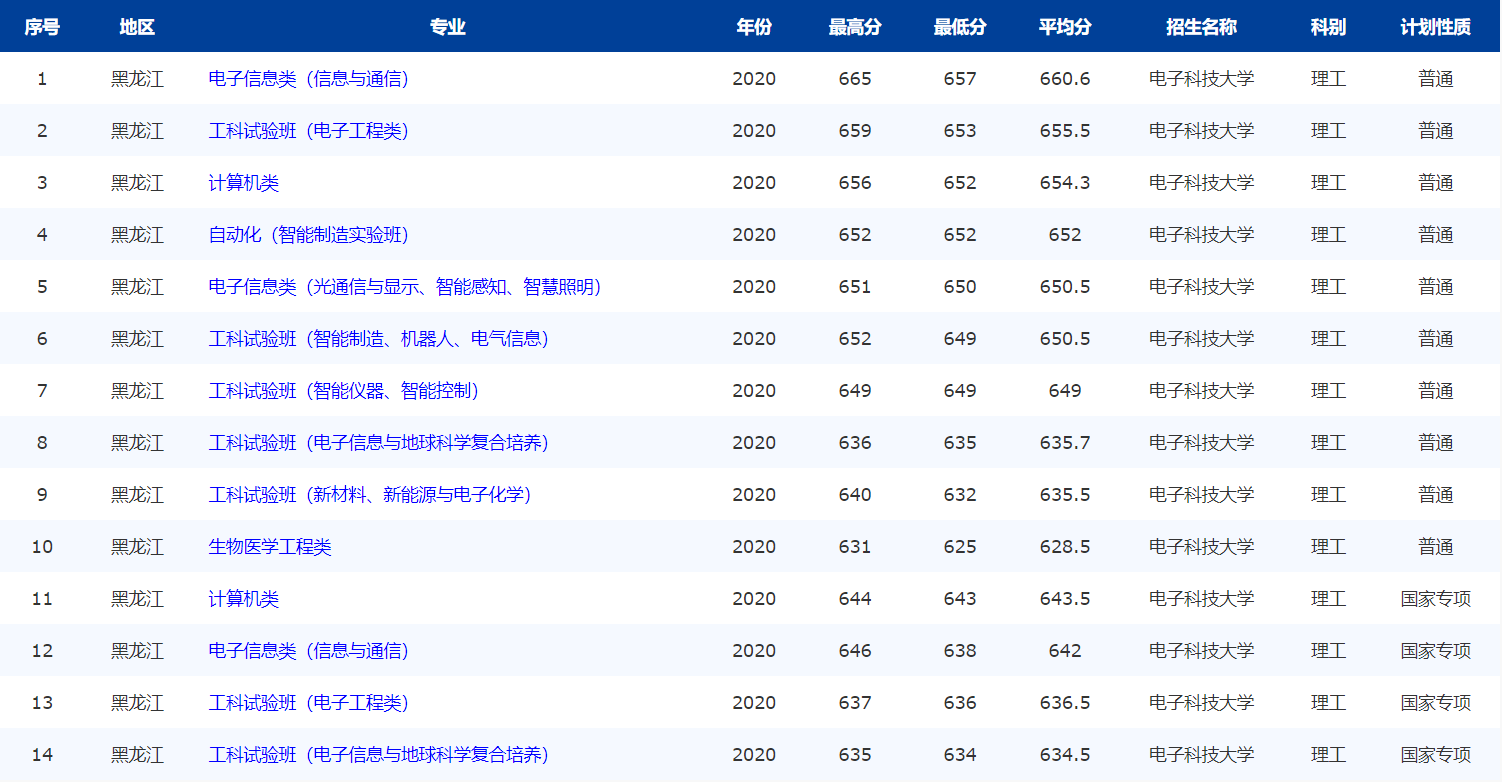Click year 2020 in row 6
The height and width of the screenshot is (782, 1502).
[x=754, y=338]
